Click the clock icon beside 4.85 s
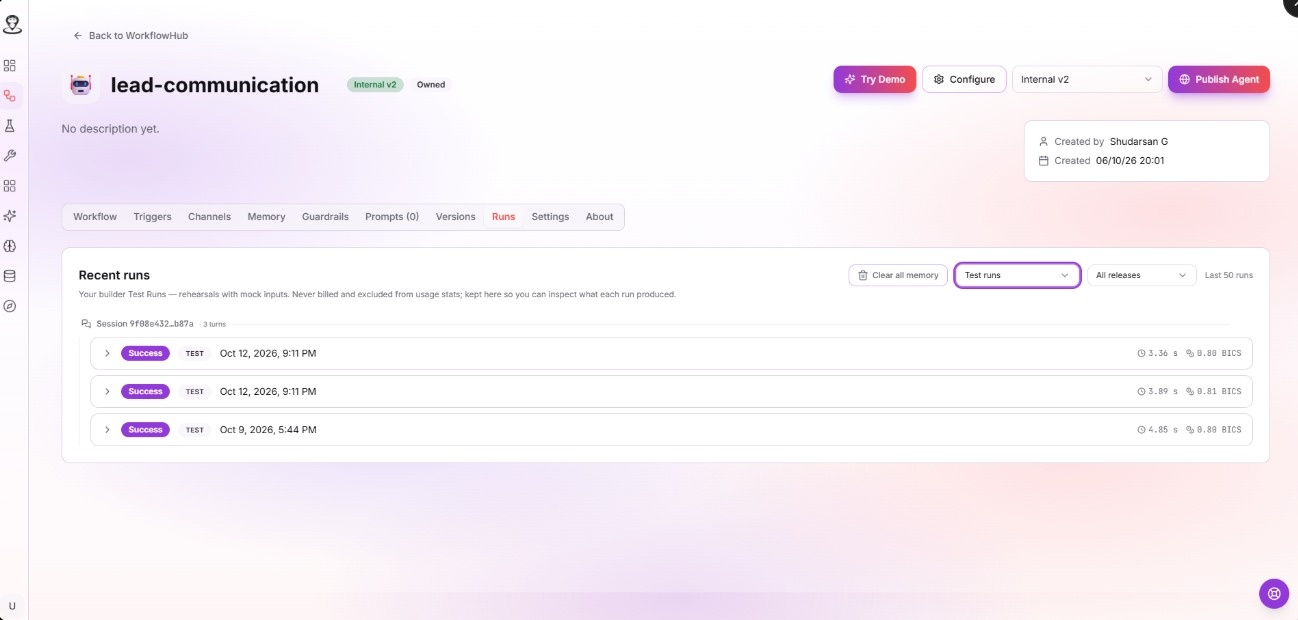The height and width of the screenshot is (620, 1298). pyautogui.click(x=1142, y=430)
